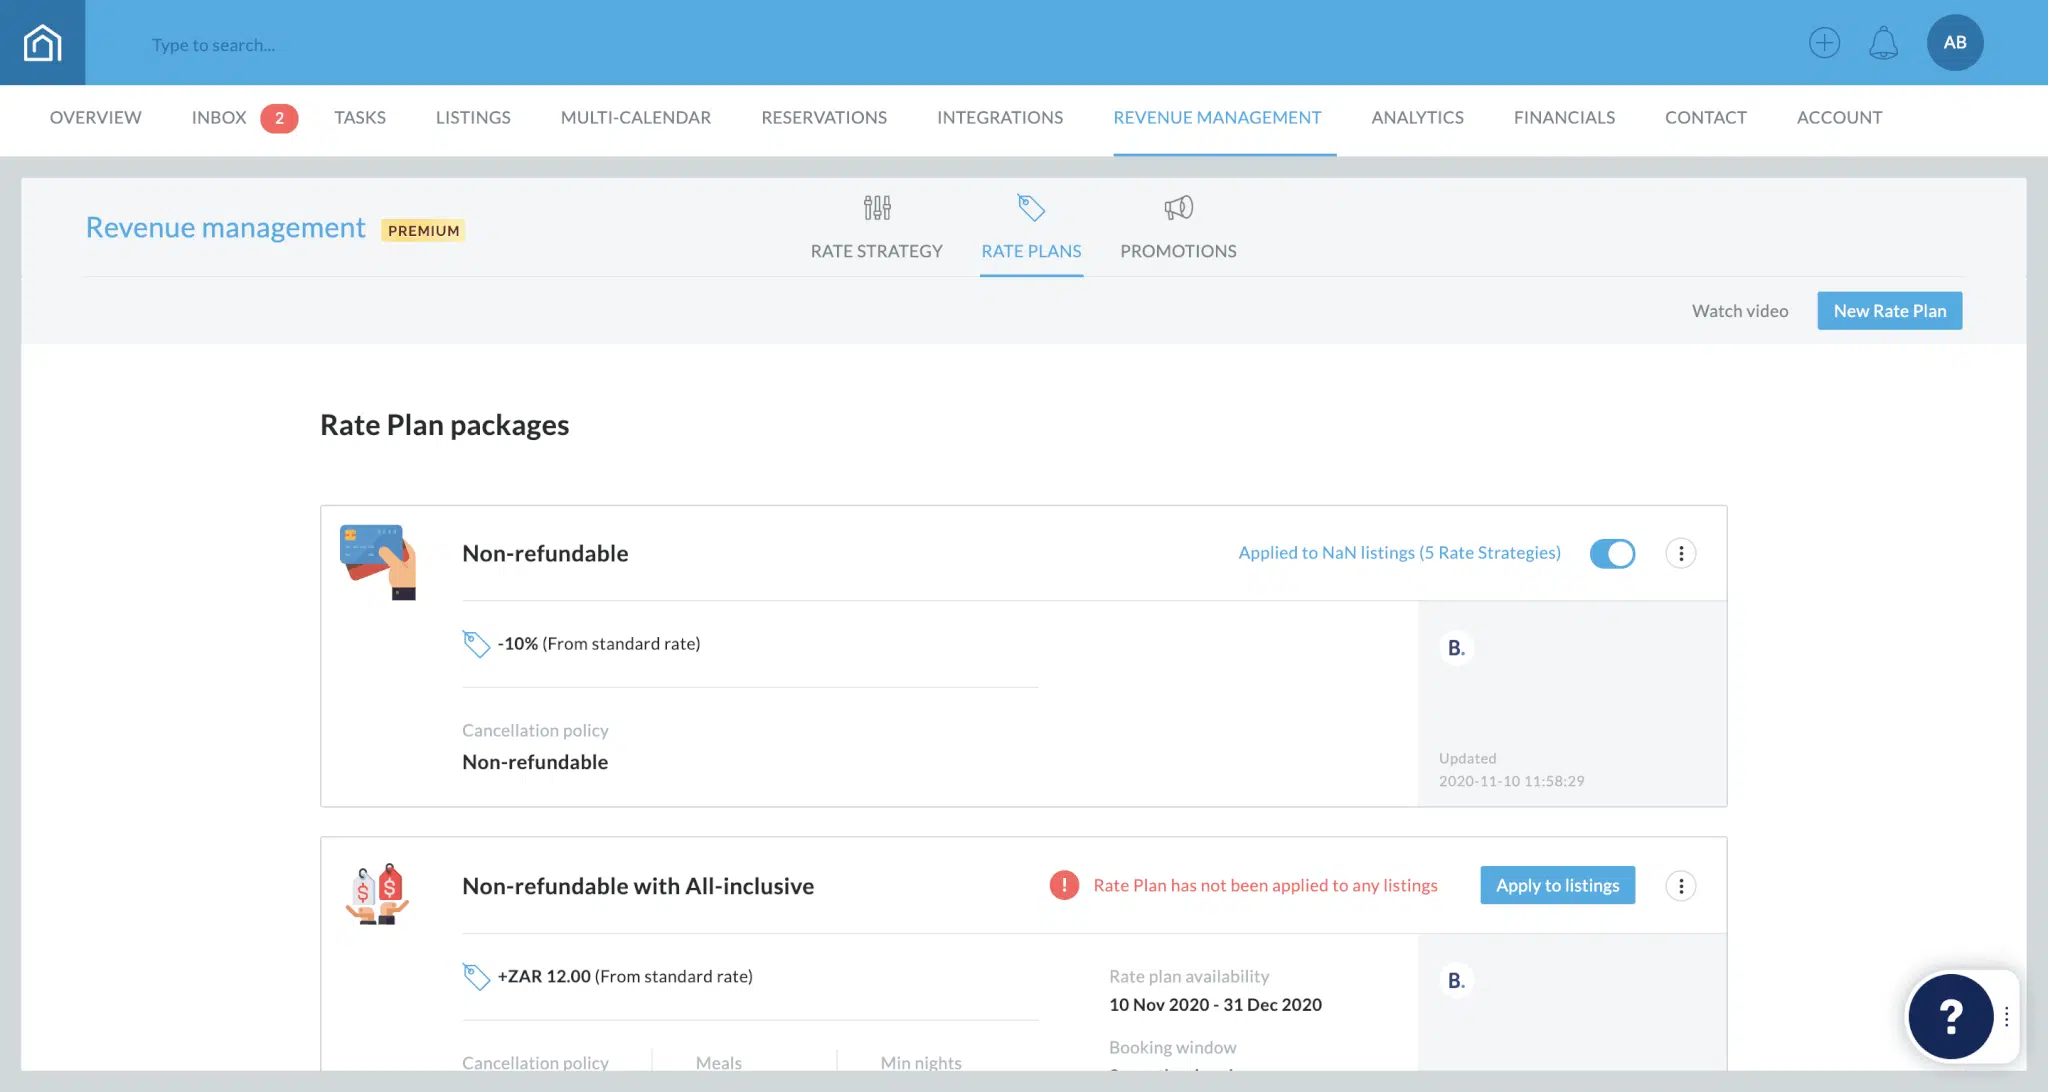Click the plus add icon in header

click(x=1824, y=42)
